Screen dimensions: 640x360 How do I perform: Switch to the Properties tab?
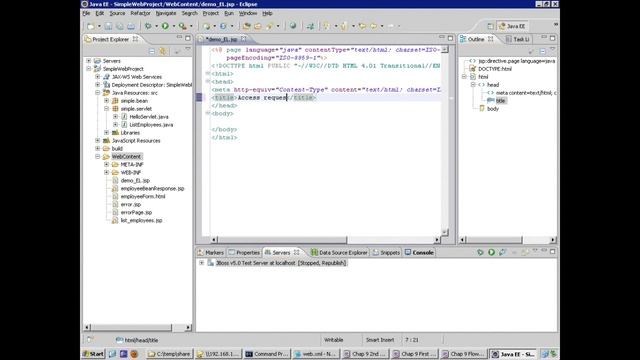[x=244, y=253]
